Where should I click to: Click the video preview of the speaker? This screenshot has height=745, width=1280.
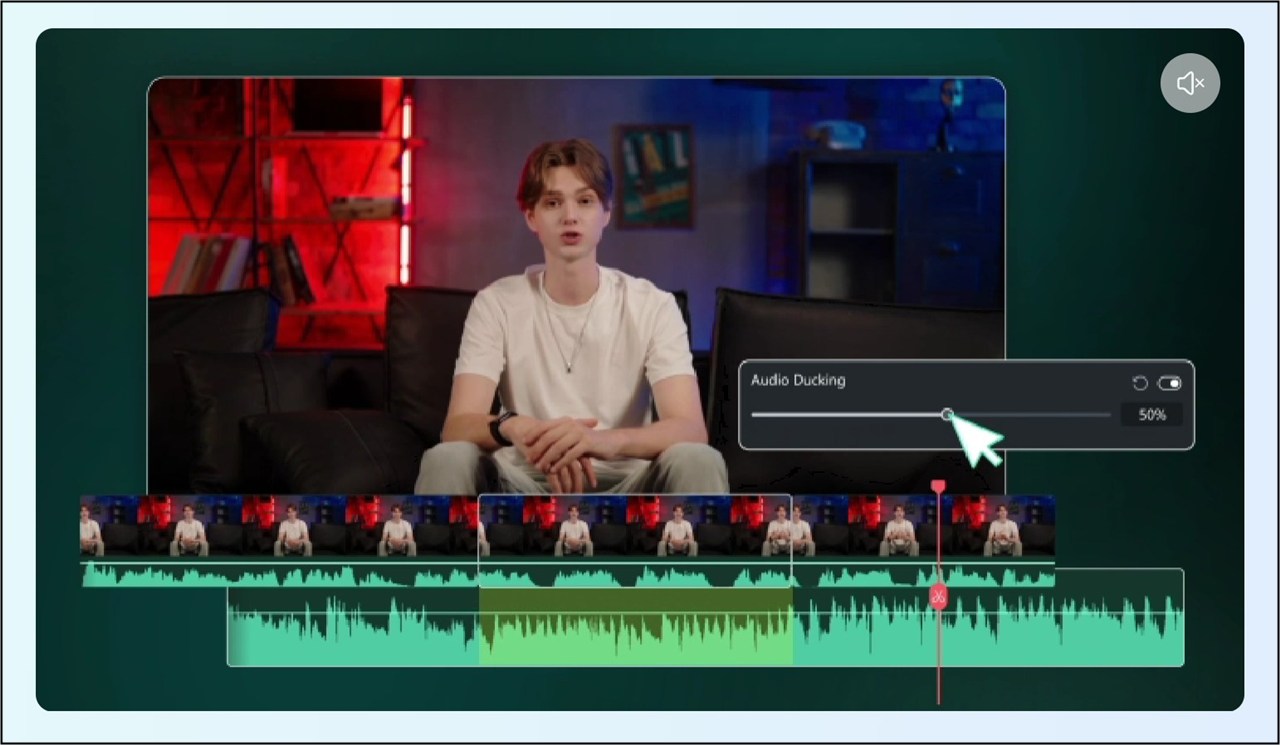click(x=574, y=280)
